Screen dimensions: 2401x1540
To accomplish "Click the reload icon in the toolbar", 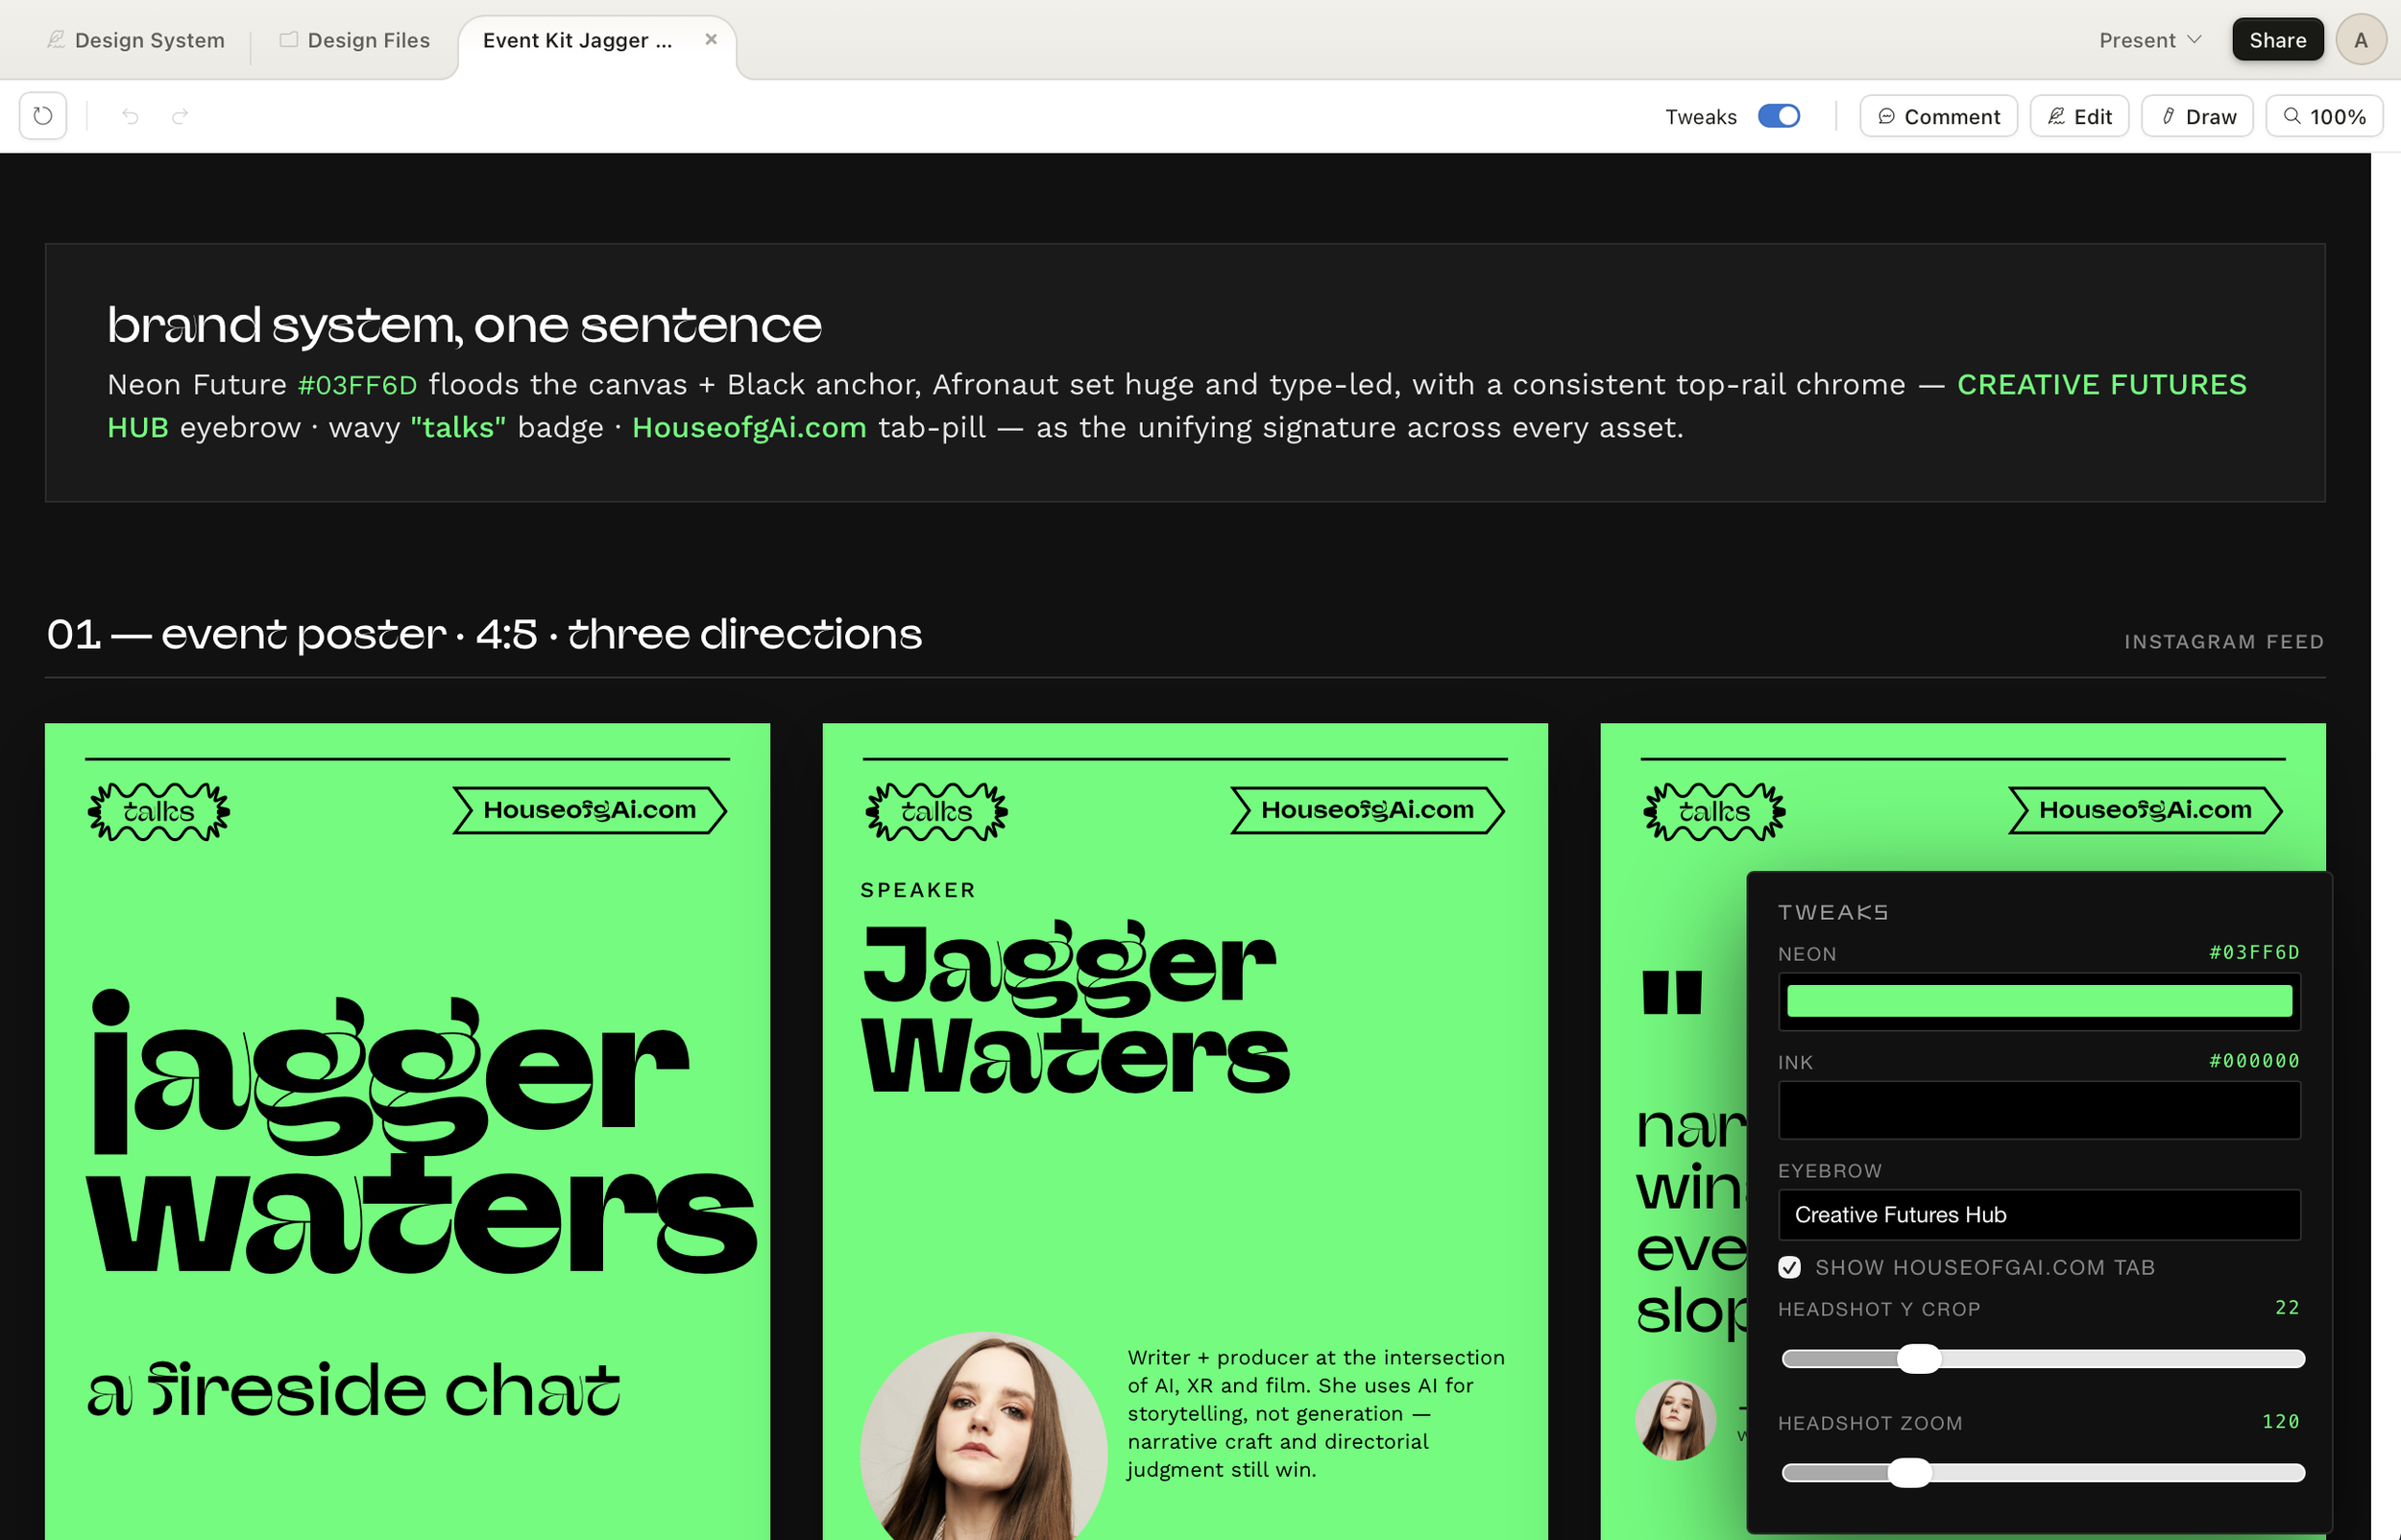I will click(43, 116).
